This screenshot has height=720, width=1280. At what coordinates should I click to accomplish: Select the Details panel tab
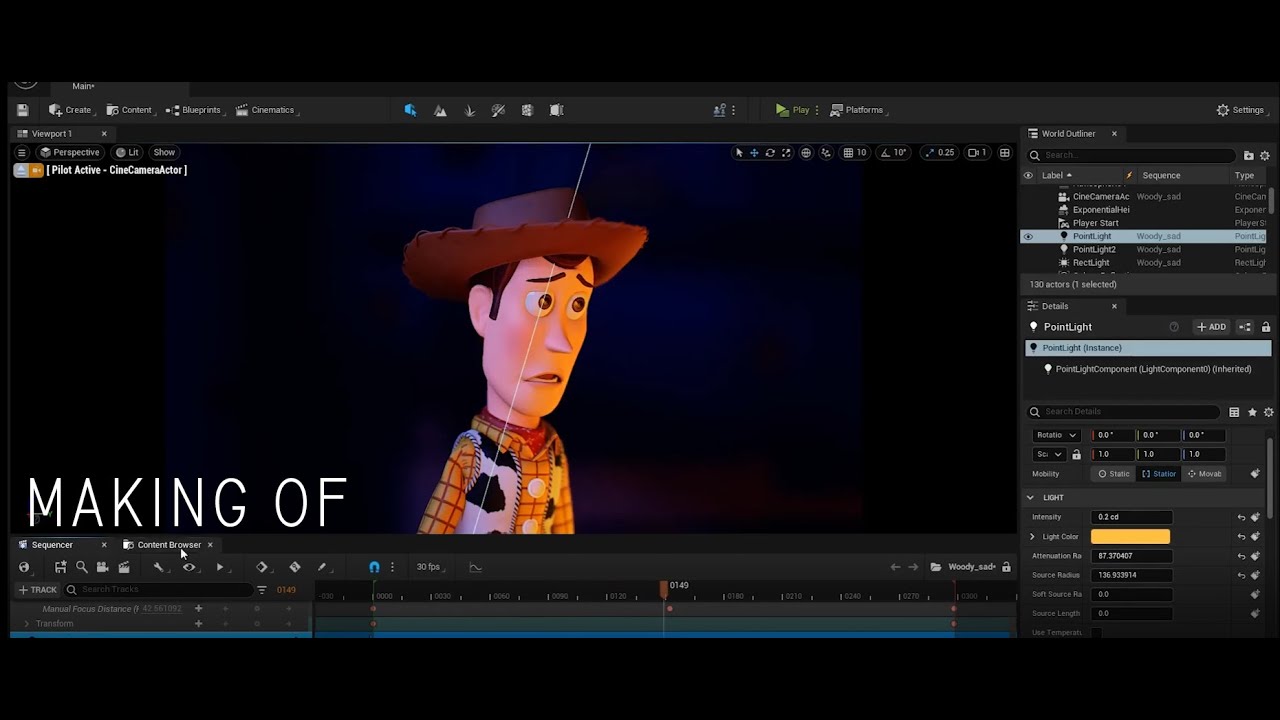click(1054, 306)
